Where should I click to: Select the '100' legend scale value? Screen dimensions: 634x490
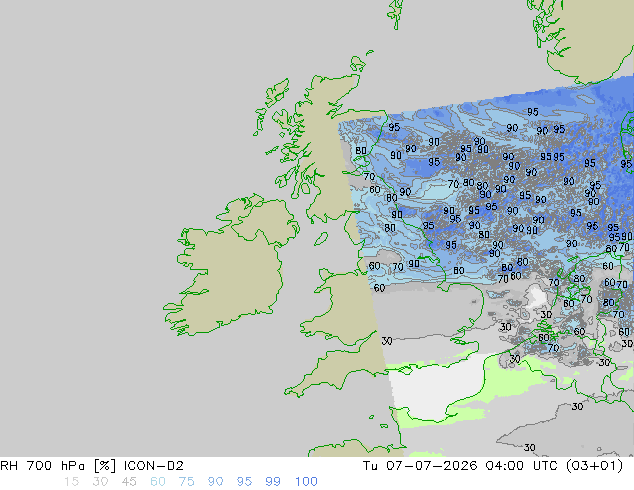(x=306, y=482)
